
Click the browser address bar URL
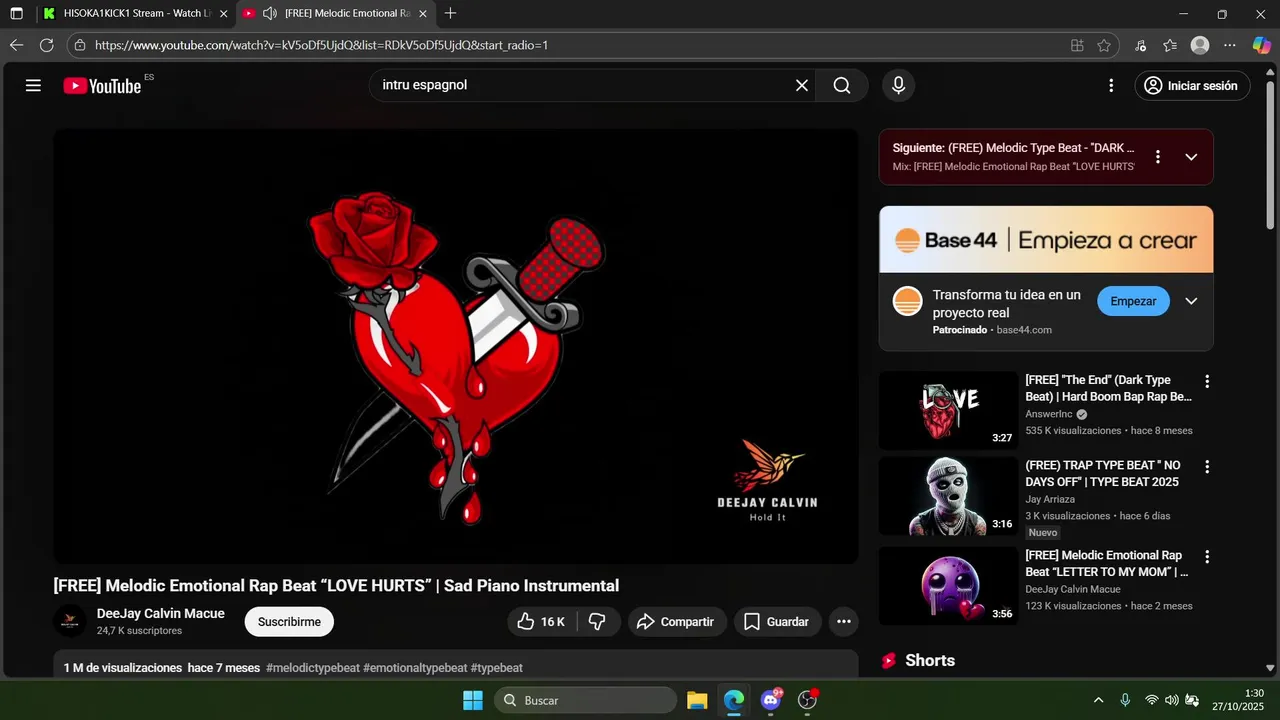(x=321, y=45)
